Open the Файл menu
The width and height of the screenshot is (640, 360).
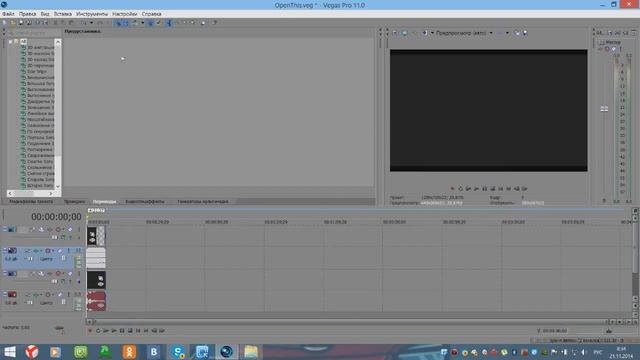coord(8,14)
